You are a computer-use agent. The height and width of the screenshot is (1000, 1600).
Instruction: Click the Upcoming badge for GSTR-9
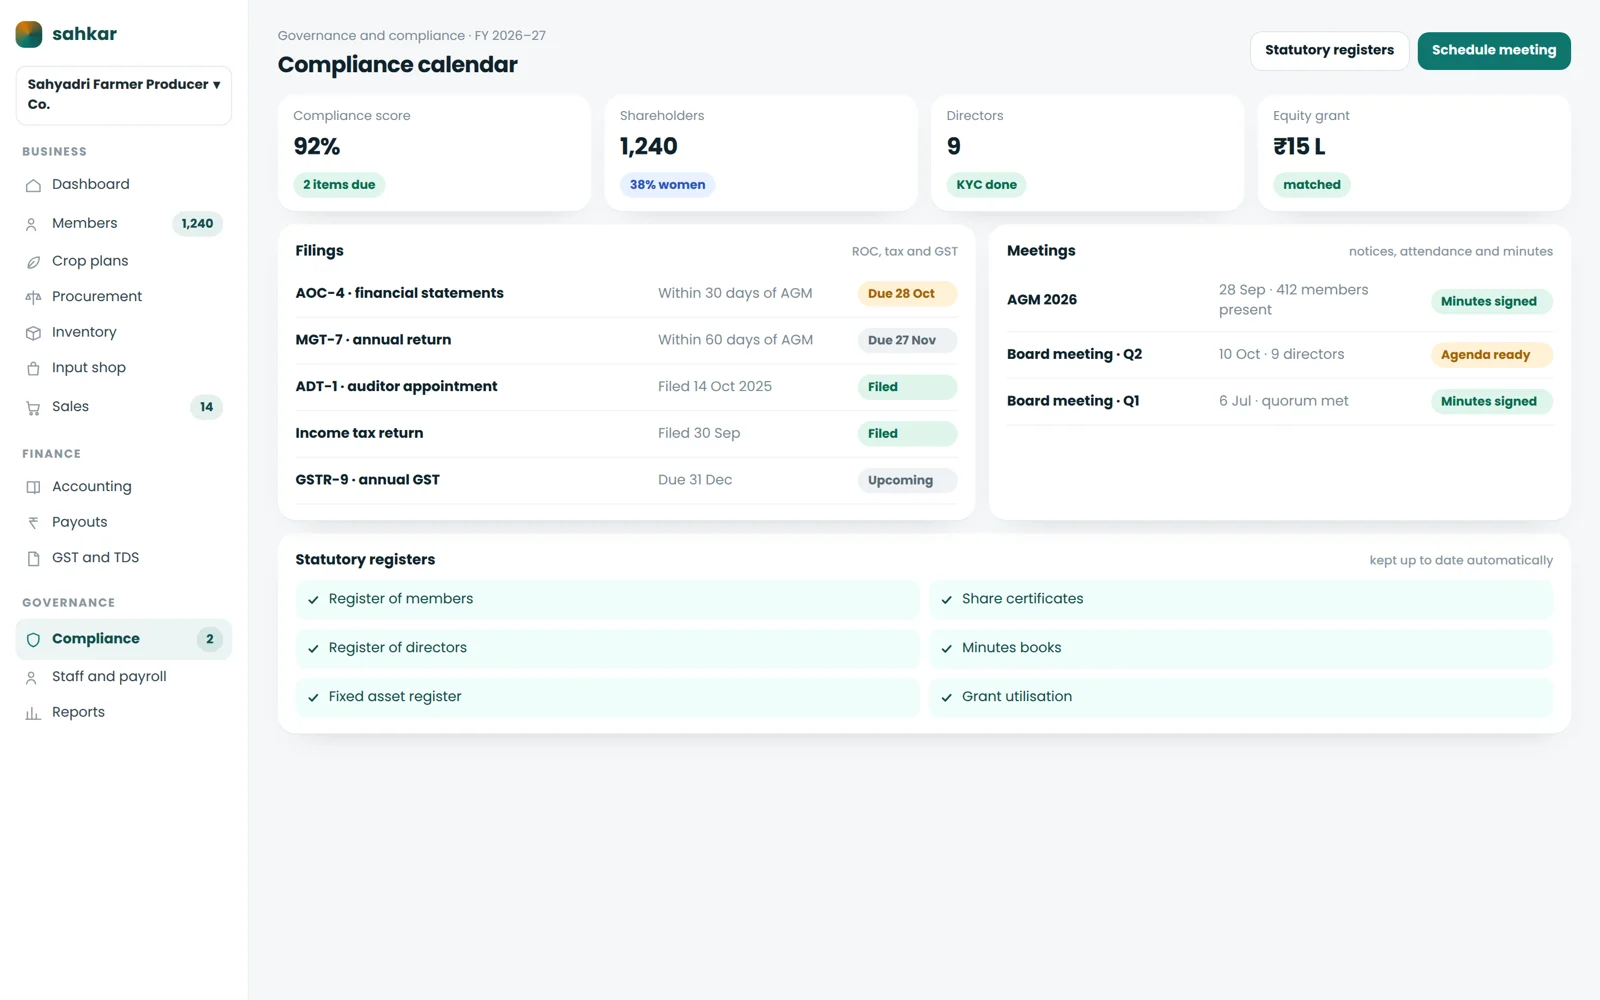coord(907,480)
